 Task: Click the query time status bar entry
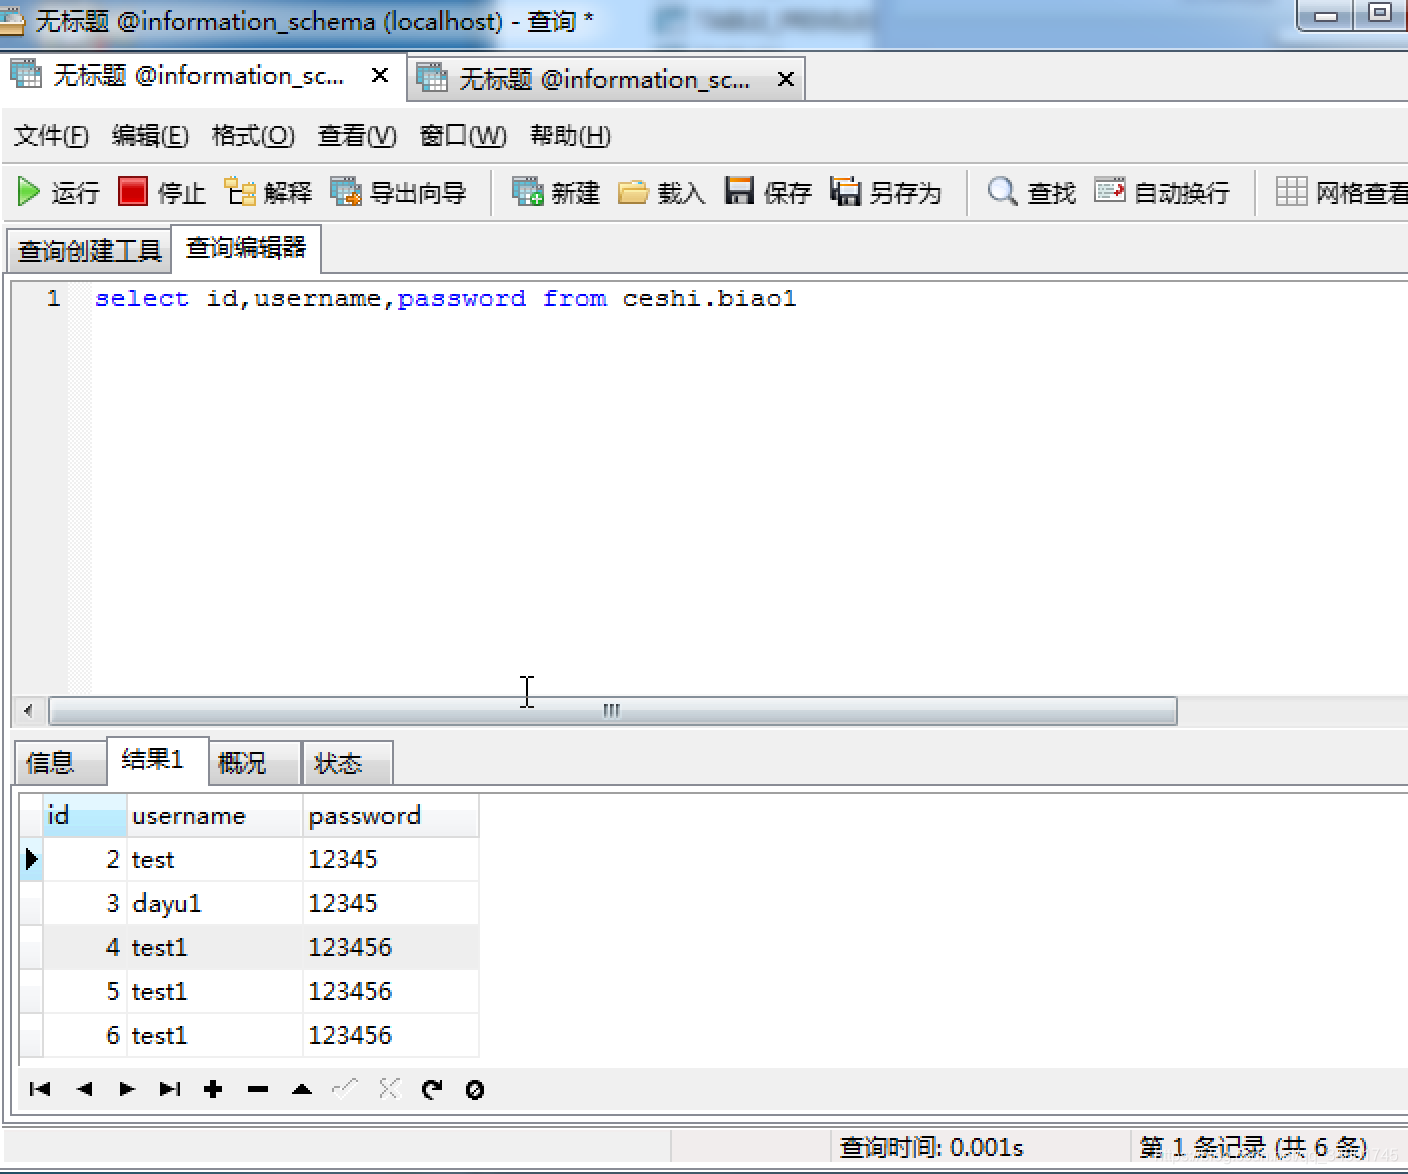tap(931, 1147)
